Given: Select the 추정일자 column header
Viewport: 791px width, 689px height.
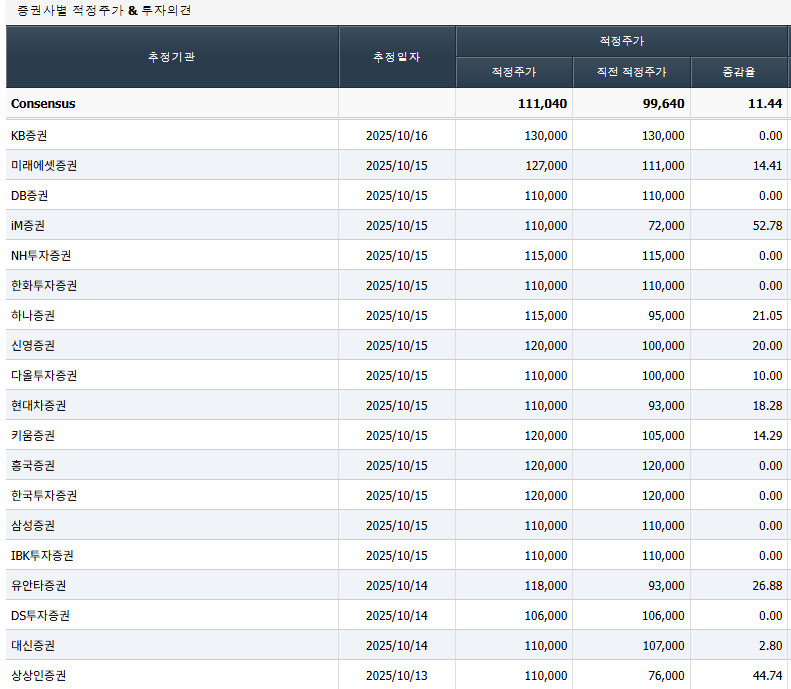Looking at the screenshot, I should [x=397, y=57].
